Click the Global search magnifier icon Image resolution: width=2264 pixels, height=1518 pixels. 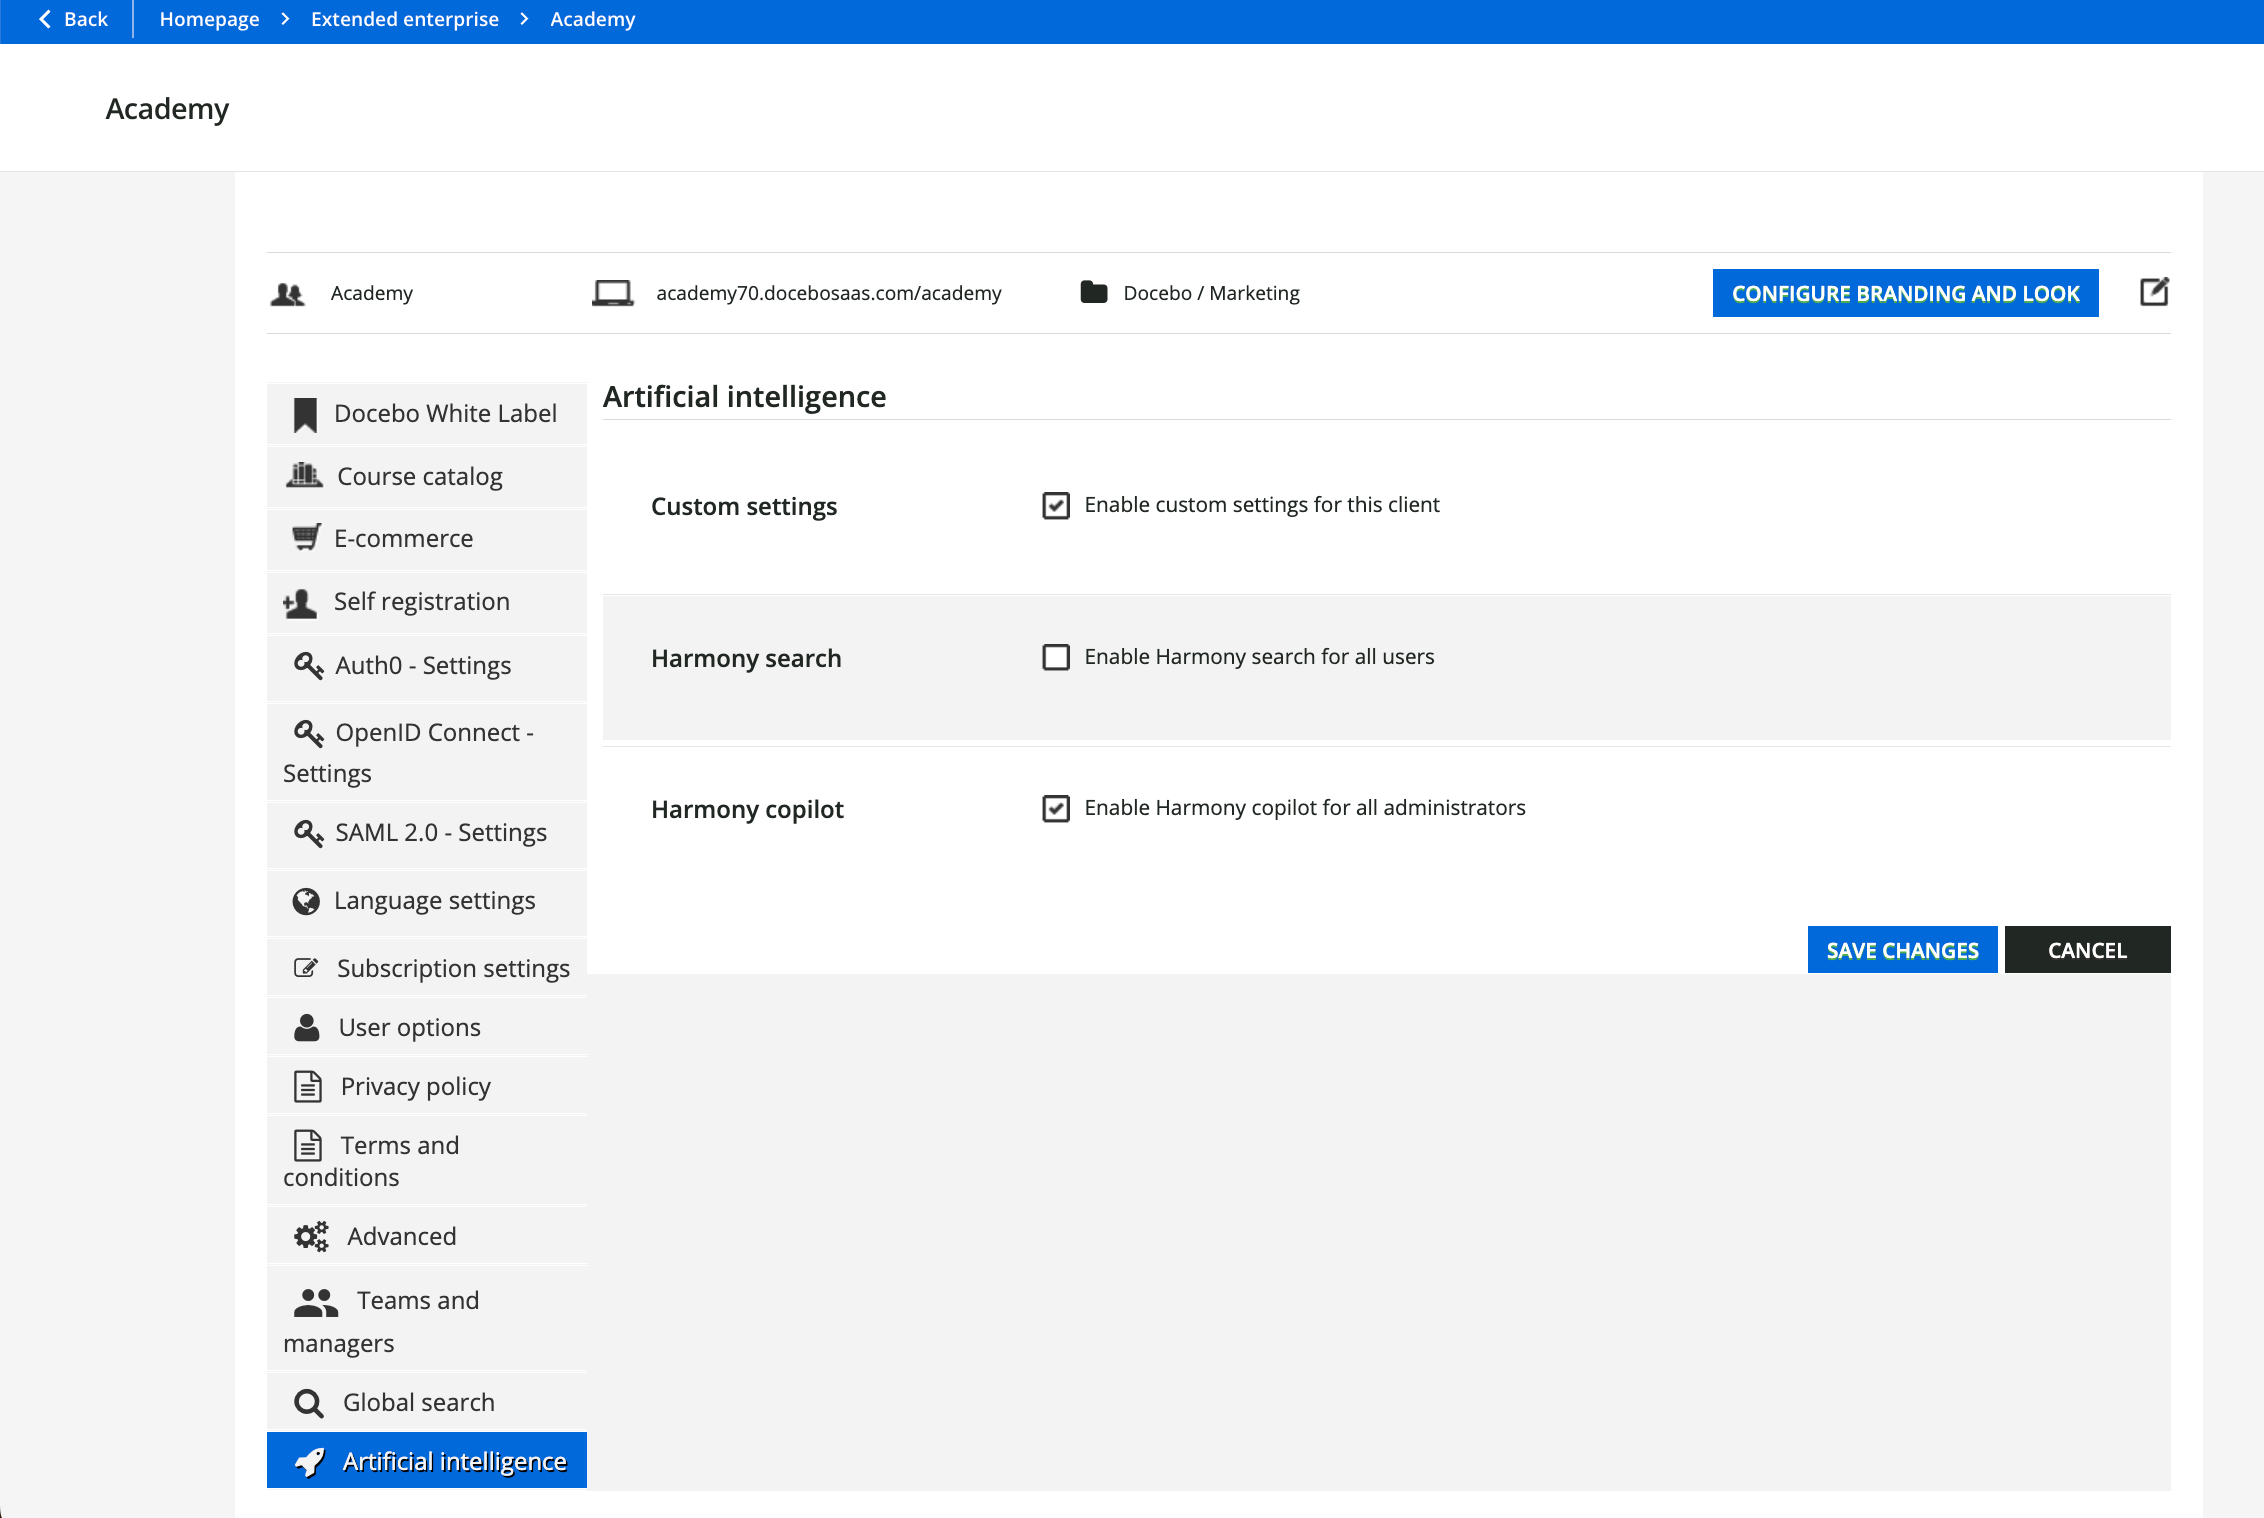[x=309, y=1403]
